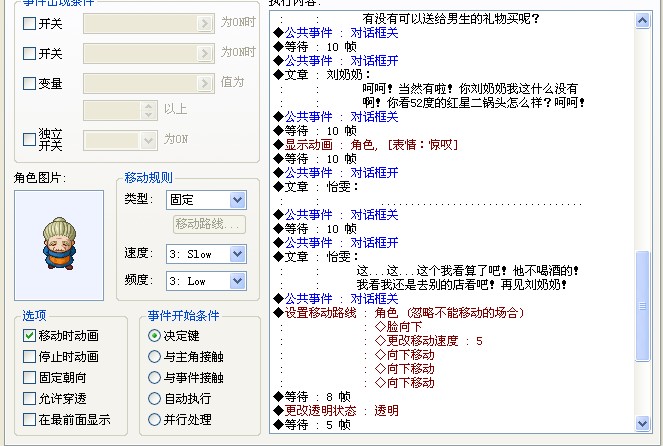This screenshot has height=446, width=663.
Task: Check 固定朝向 option
Action: (29, 378)
